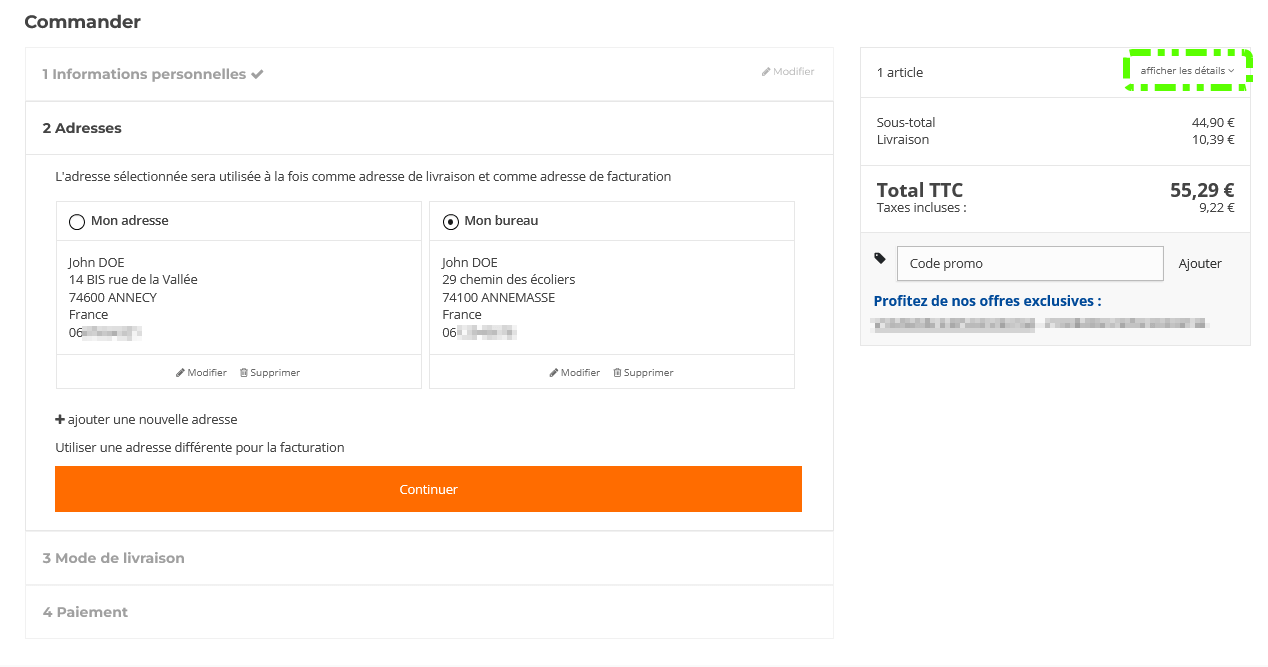Image resolution: width=1268 pixels, height=667 pixels.
Task: Click the 2 Adresses step header
Action: 82,128
